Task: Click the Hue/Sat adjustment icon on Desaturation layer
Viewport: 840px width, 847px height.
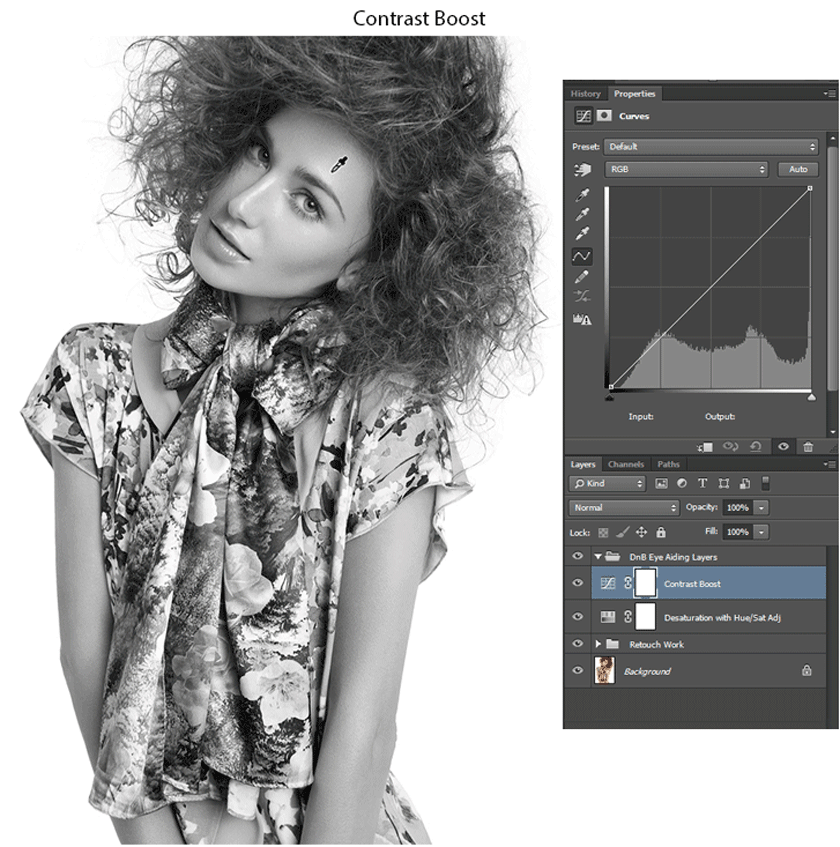Action: (x=608, y=617)
